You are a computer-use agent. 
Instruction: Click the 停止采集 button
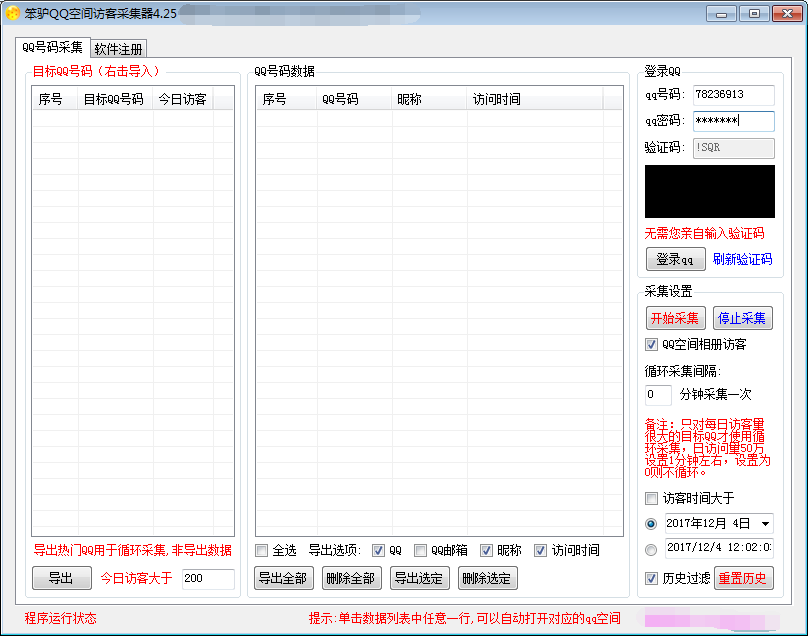(x=743, y=318)
